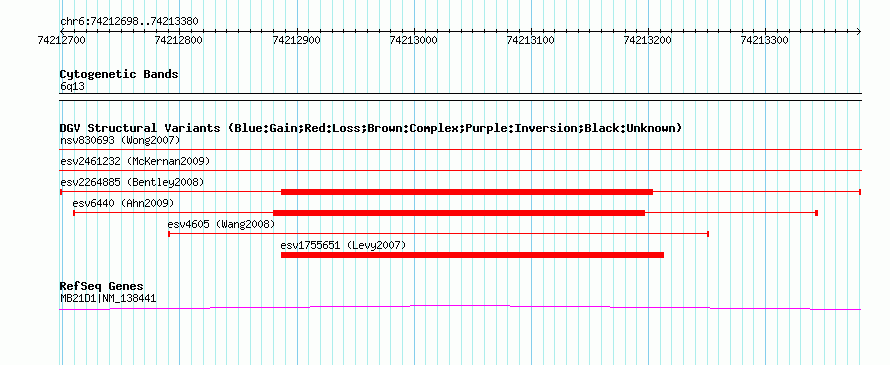Click ruler position 74212800
This screenshot has height=365, width=890.
178,40
